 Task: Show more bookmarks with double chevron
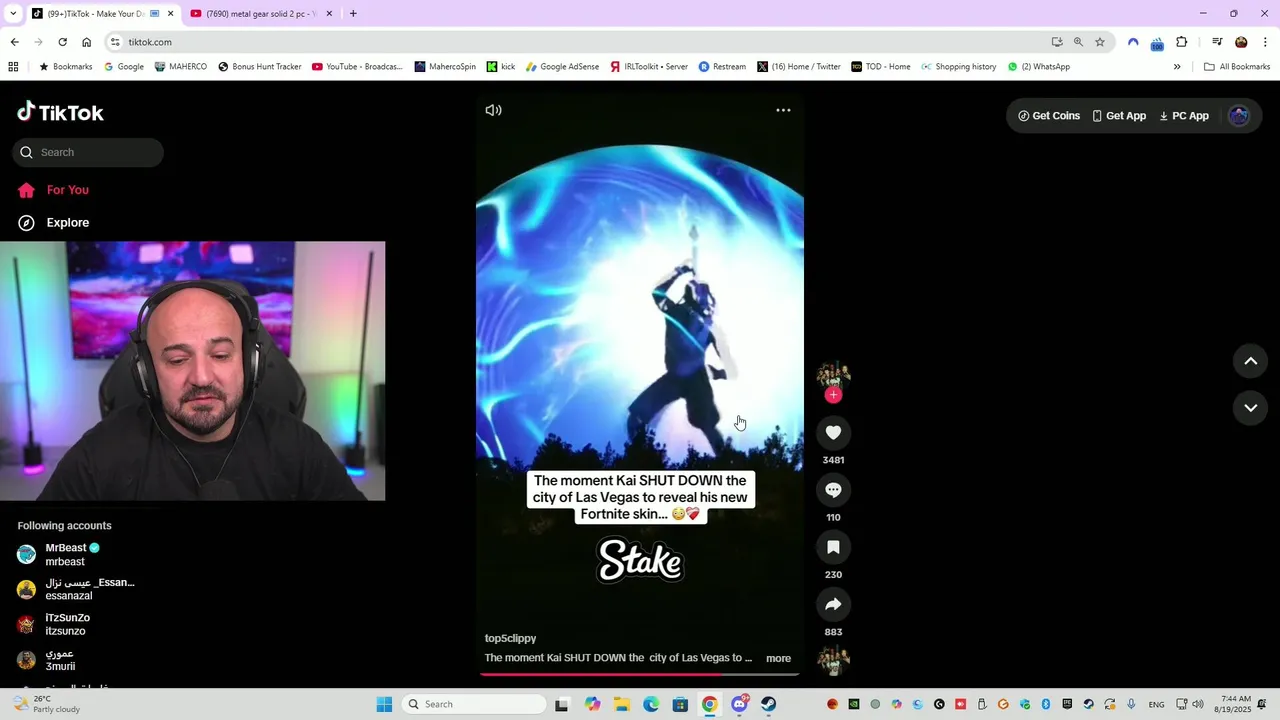[x=1177, y=67]
